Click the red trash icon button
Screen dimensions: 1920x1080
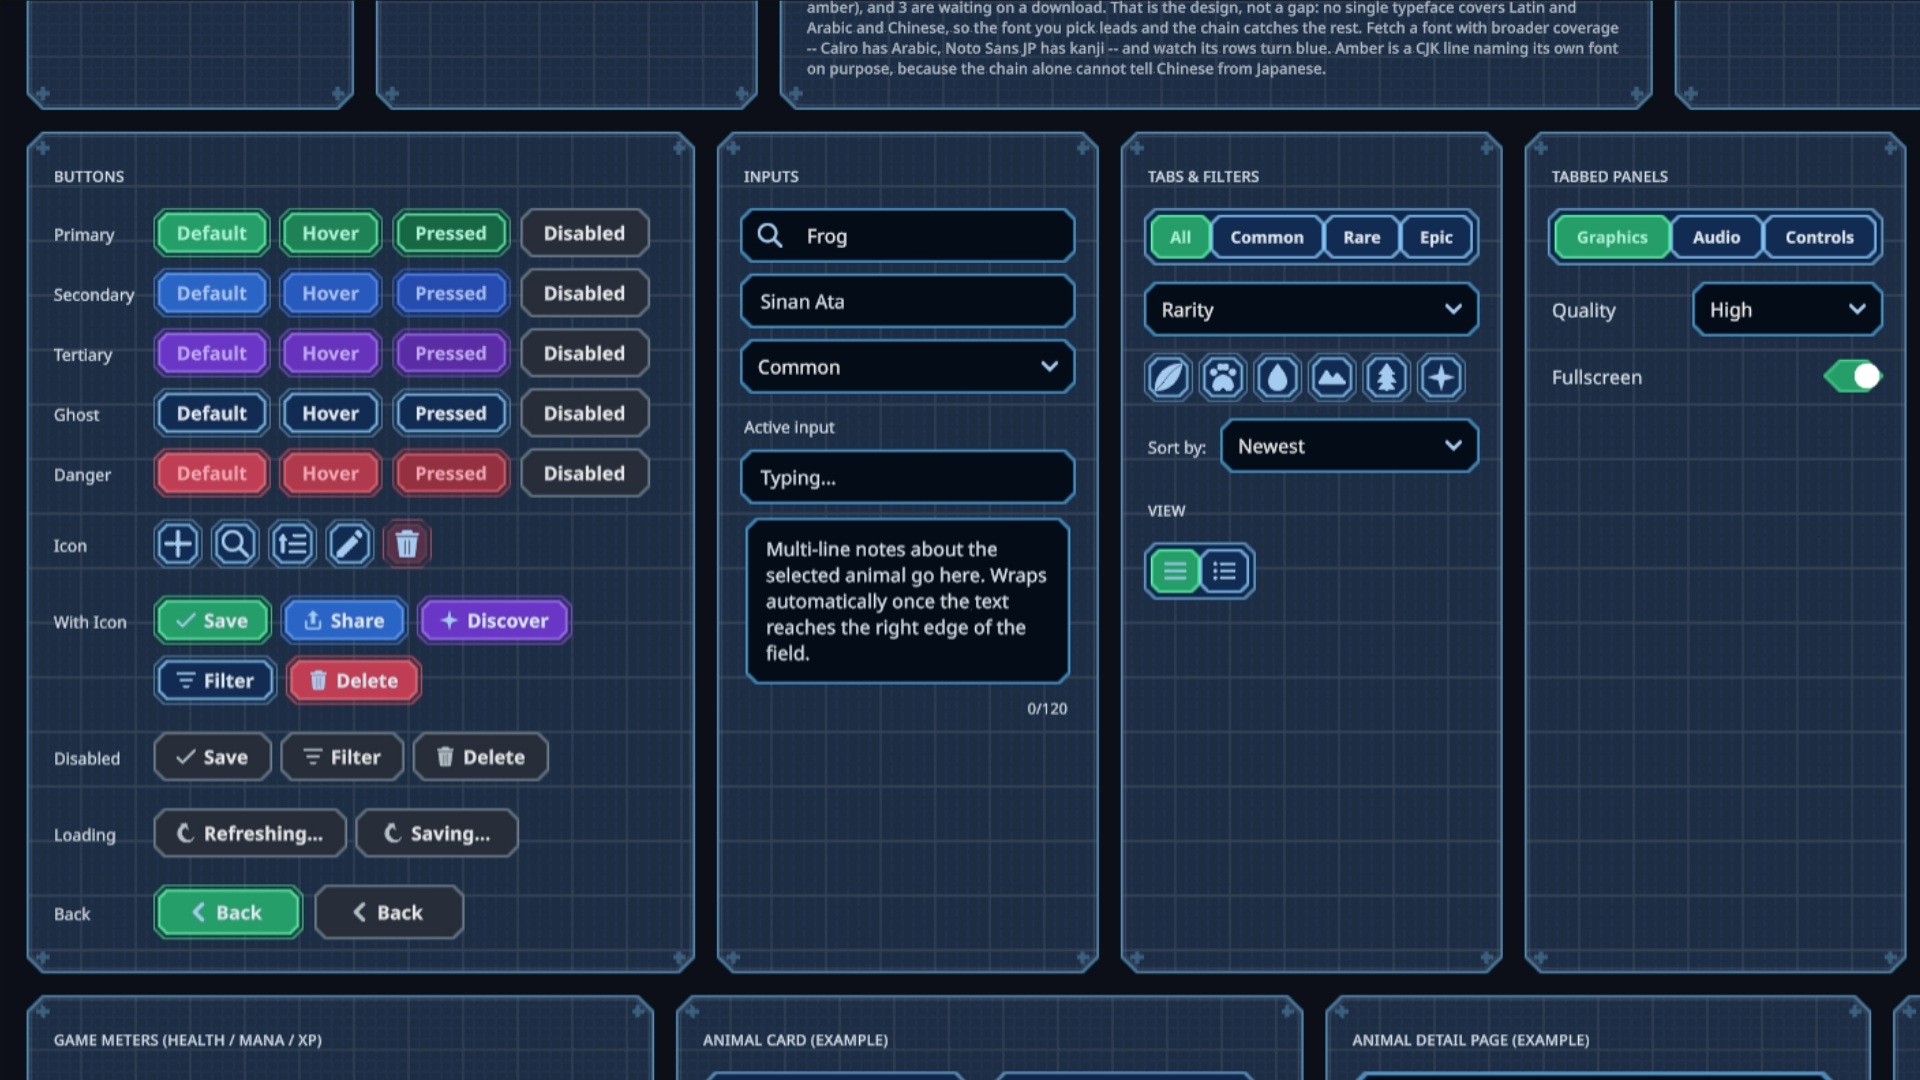[x=406, y=544]
